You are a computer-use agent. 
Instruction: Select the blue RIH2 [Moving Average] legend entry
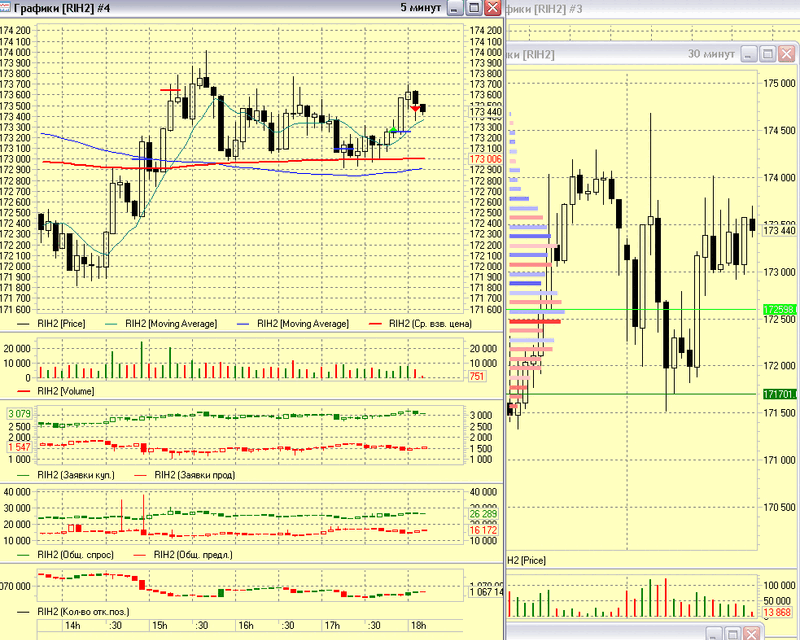pos(303,324)
